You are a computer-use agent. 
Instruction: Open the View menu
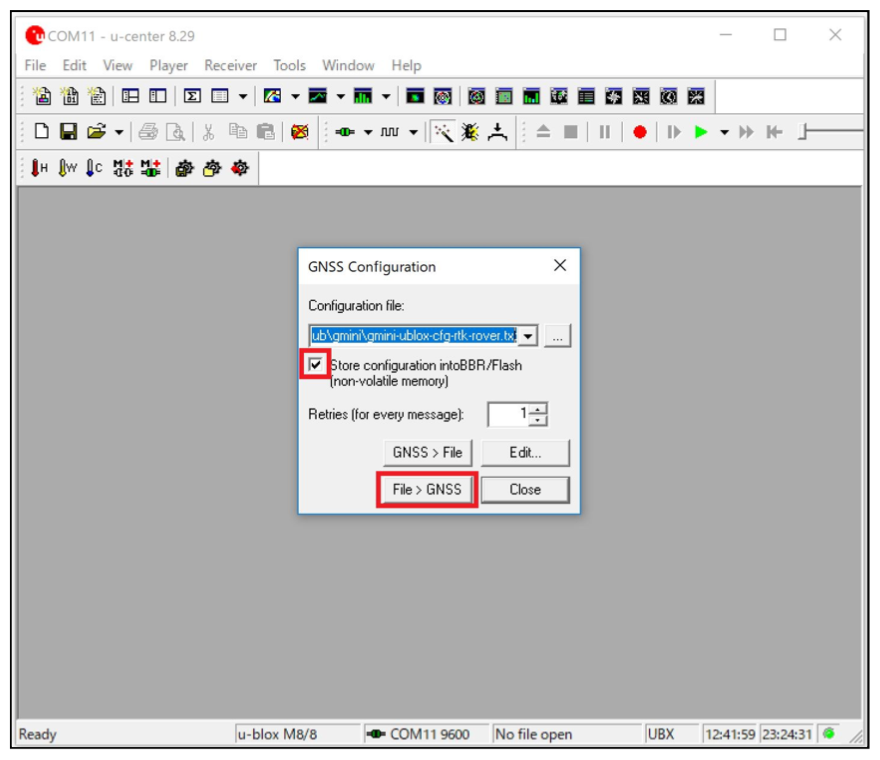point(118,66)
